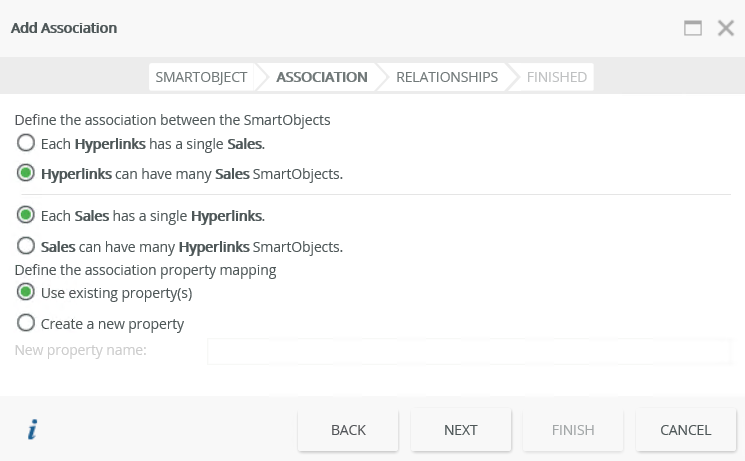Click the FINISH button
The width and height of the screenshot is (745, 461).
click(573, 430)
